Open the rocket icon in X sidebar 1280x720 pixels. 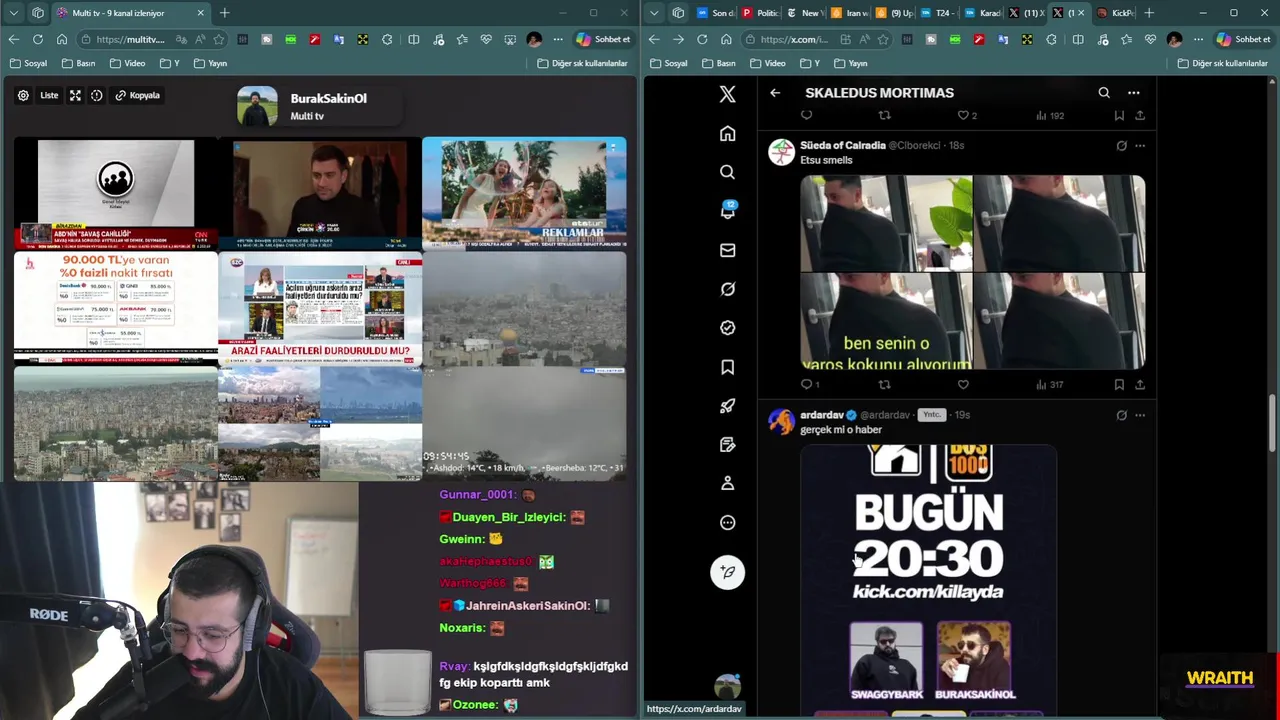pyautogui.click(x=727, y=406)
